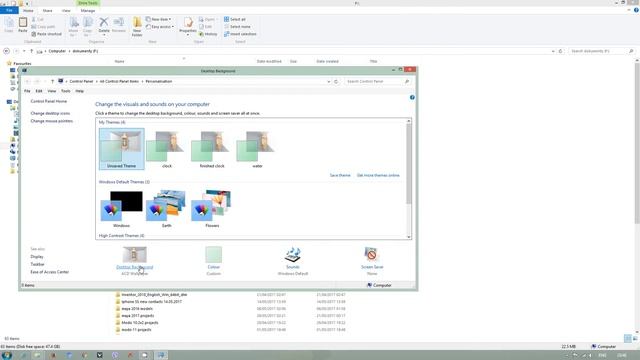Click theme list scrollbar down arrow

[409, 237]
